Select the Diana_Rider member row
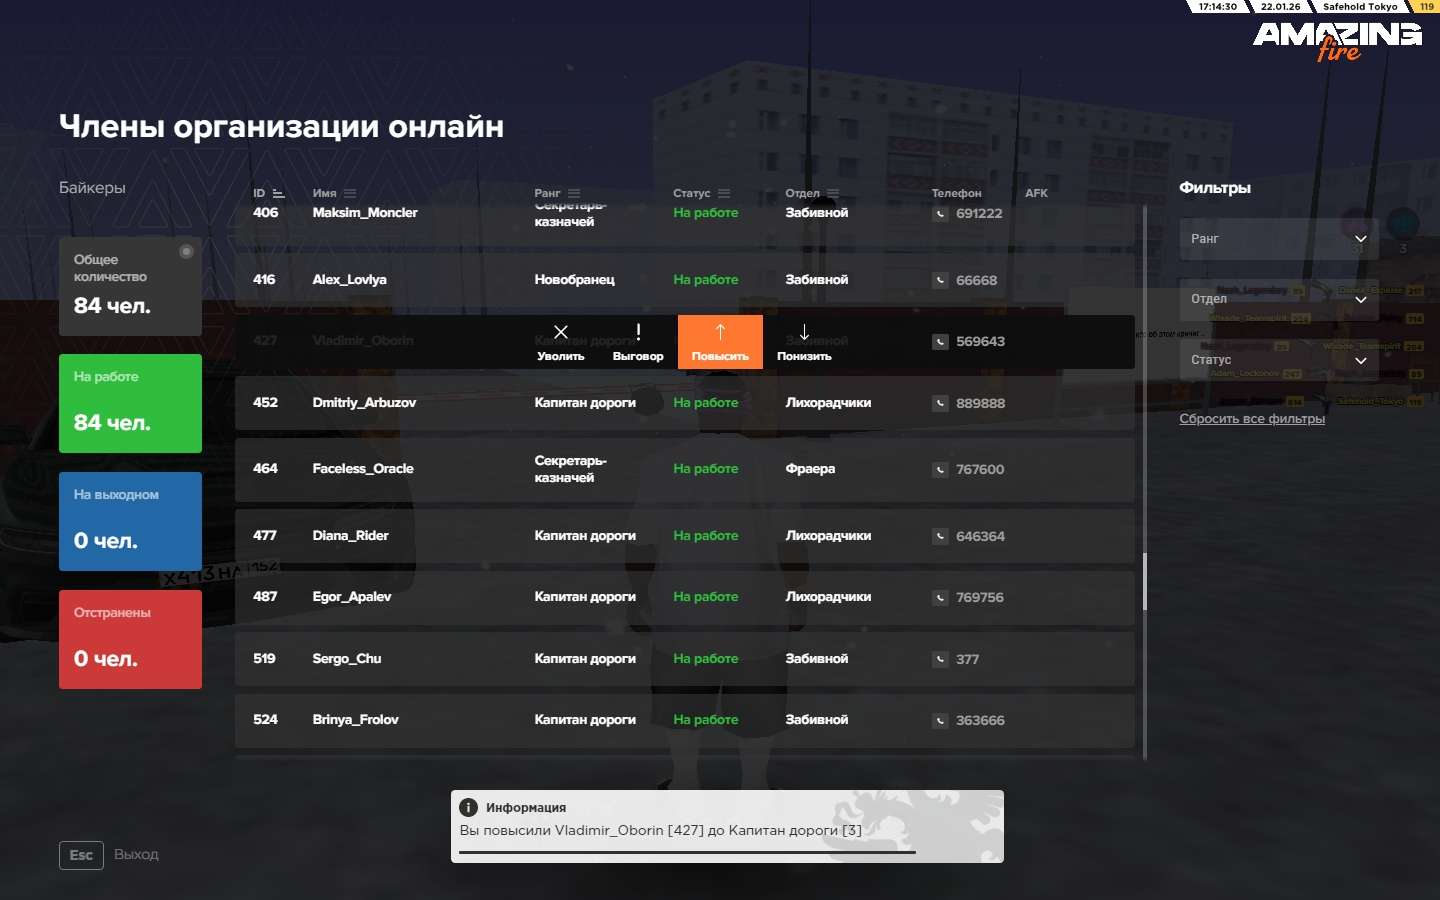The image size is (1440, 900). 684,536
